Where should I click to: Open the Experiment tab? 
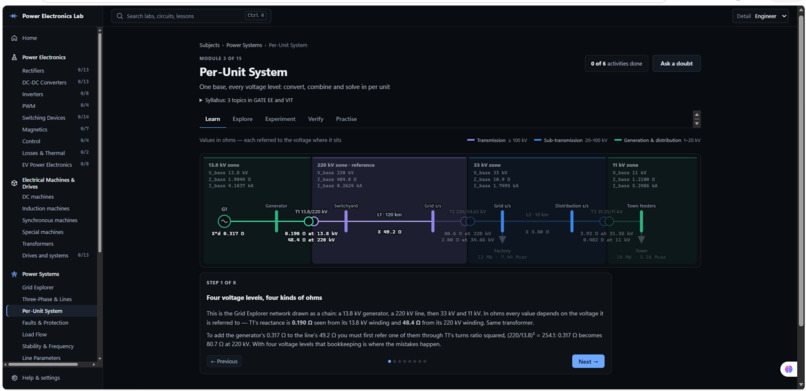(280, 119)
